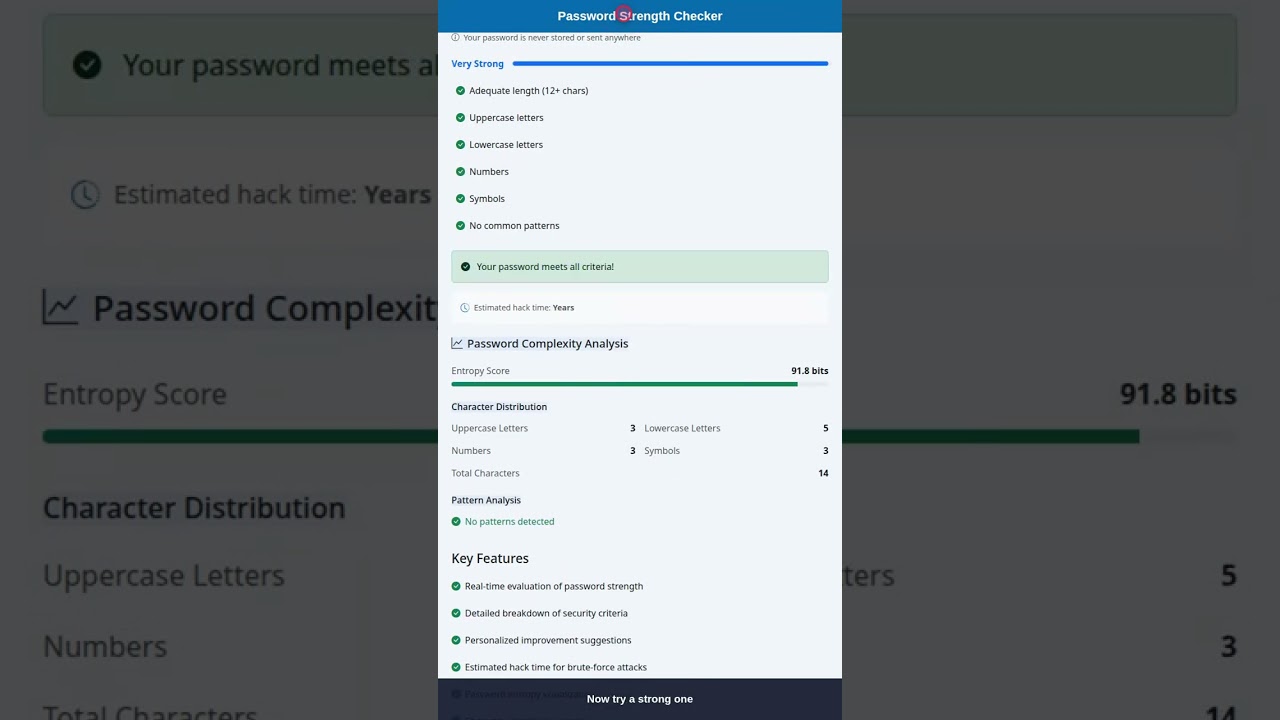Click the check icon in the all-criteria banner
Image resolution: width=1280 pixels, height=720 pixels.
[465, 267]
